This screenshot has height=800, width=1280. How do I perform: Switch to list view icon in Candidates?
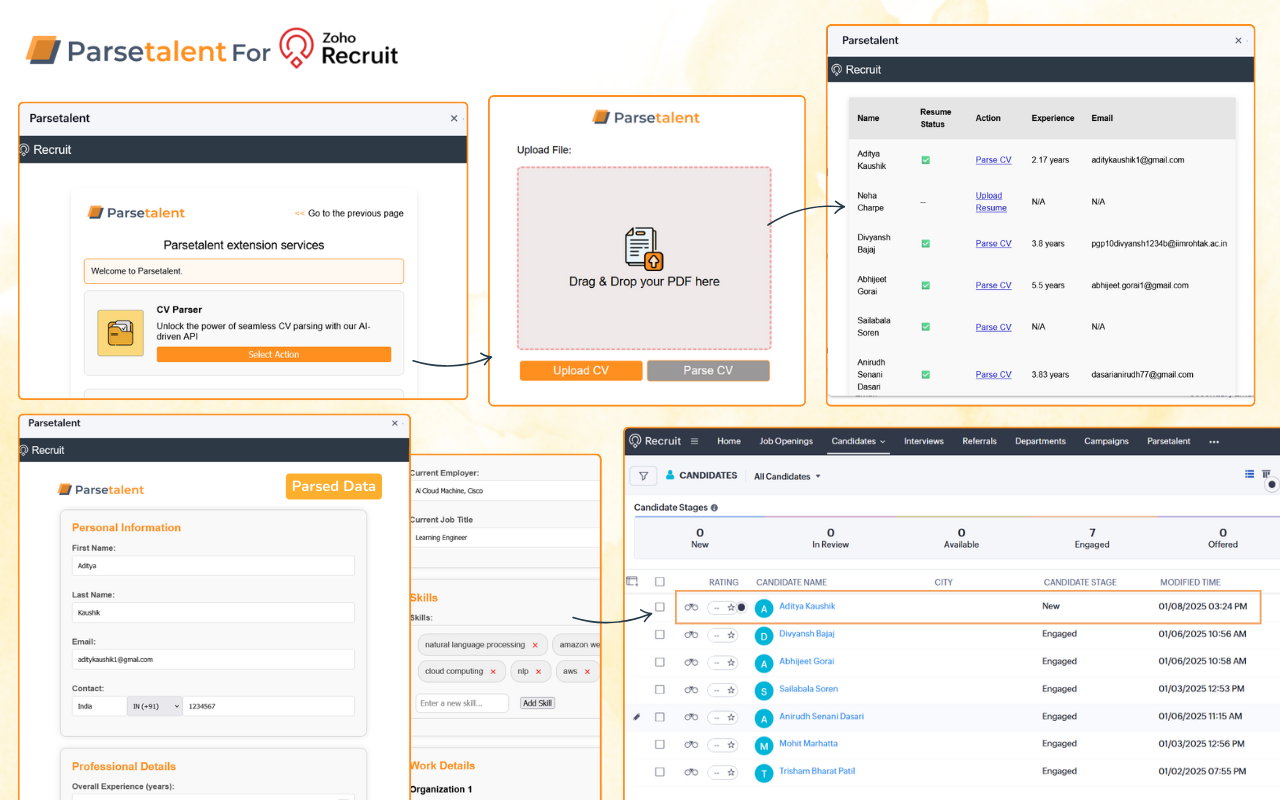click(x=1249, y=474)
